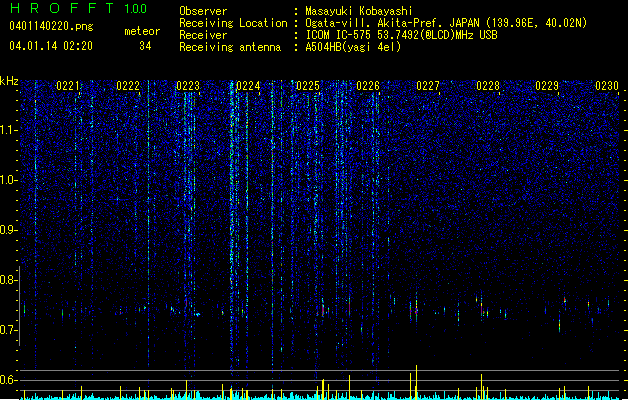Click the 0227 time marker

tap(428, 86)
